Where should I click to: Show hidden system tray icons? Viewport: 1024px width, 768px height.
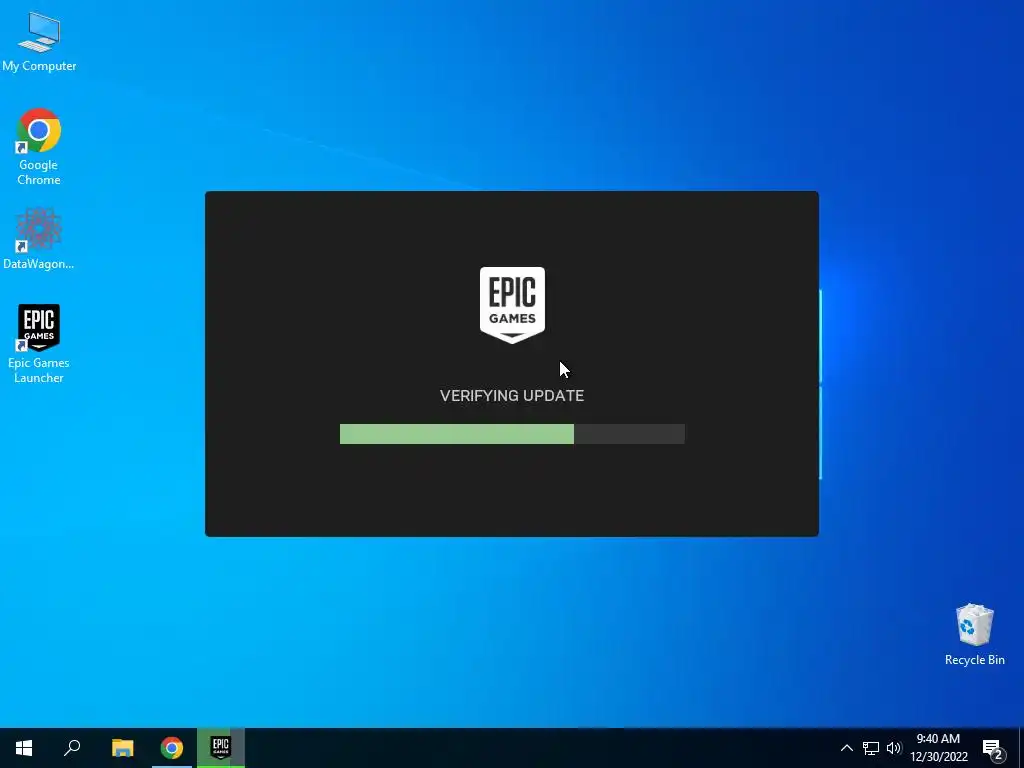click(846, 748)
